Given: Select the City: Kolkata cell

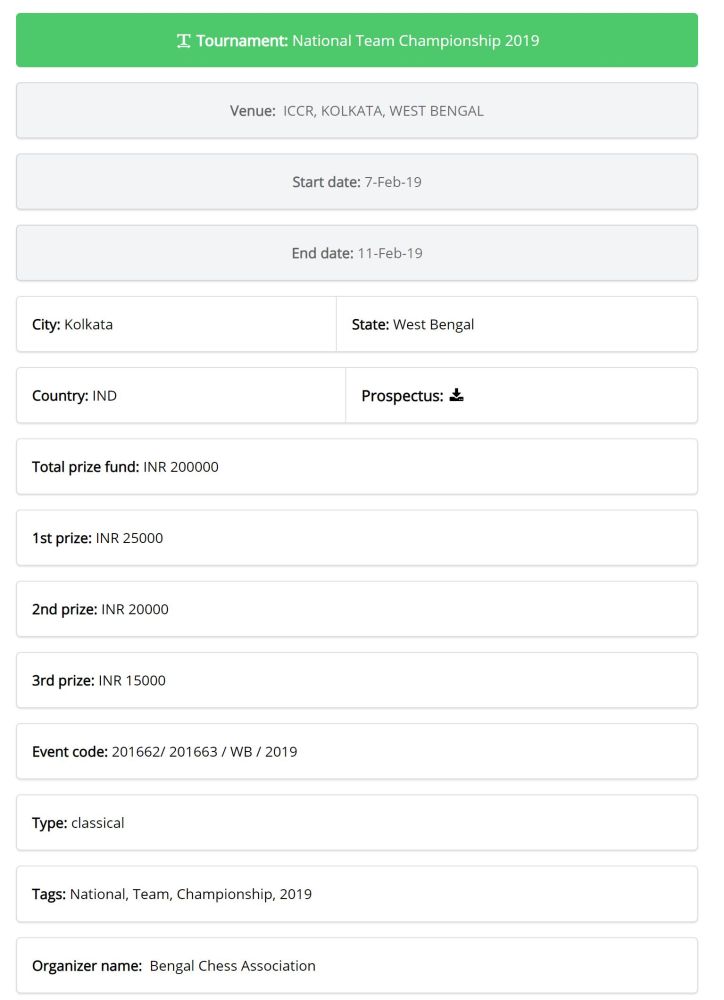Looking at the screenshot, I should [x=176, y=324].
